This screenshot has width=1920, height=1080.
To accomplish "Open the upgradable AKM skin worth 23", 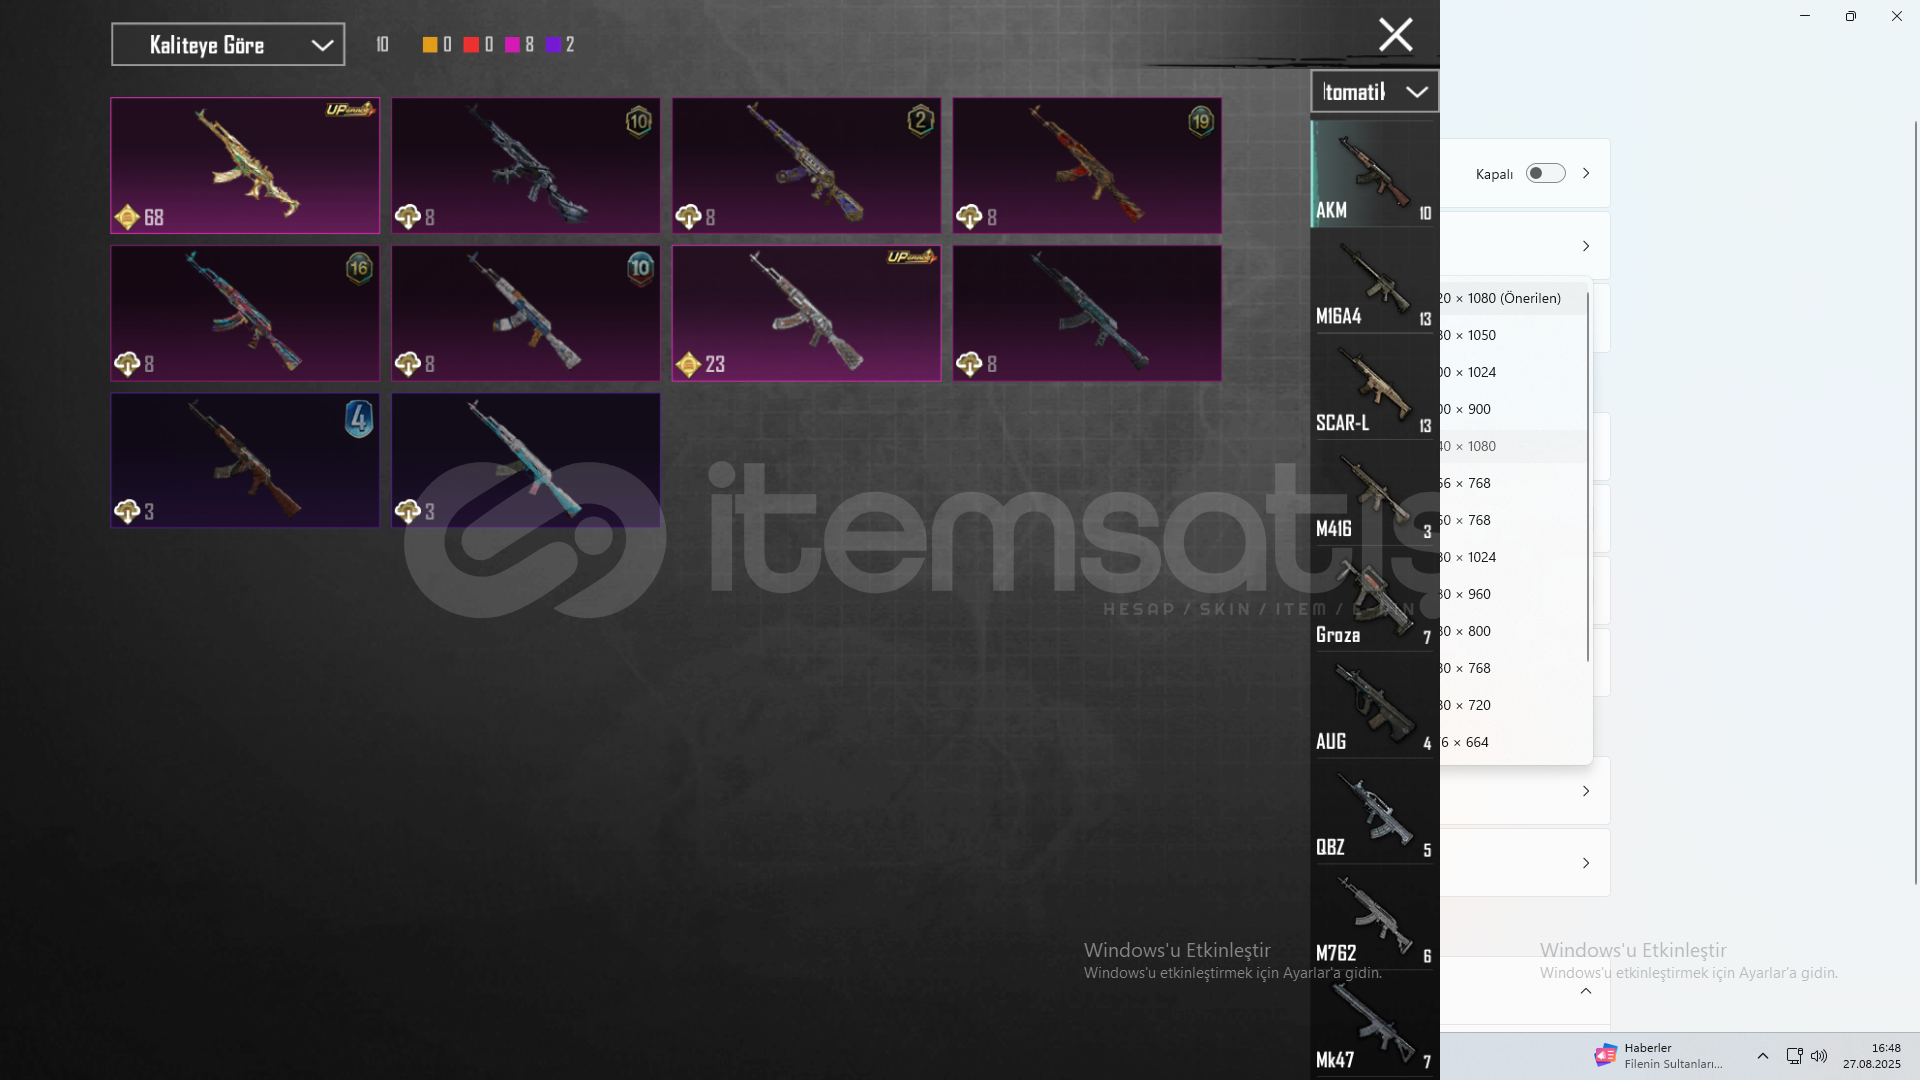I will tap(807, 313).
